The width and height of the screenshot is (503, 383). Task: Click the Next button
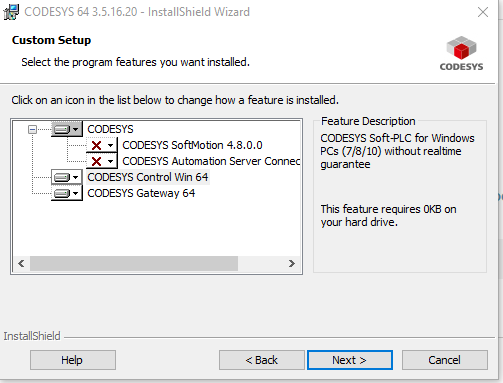pyautogui.click(x=350, y=360)
